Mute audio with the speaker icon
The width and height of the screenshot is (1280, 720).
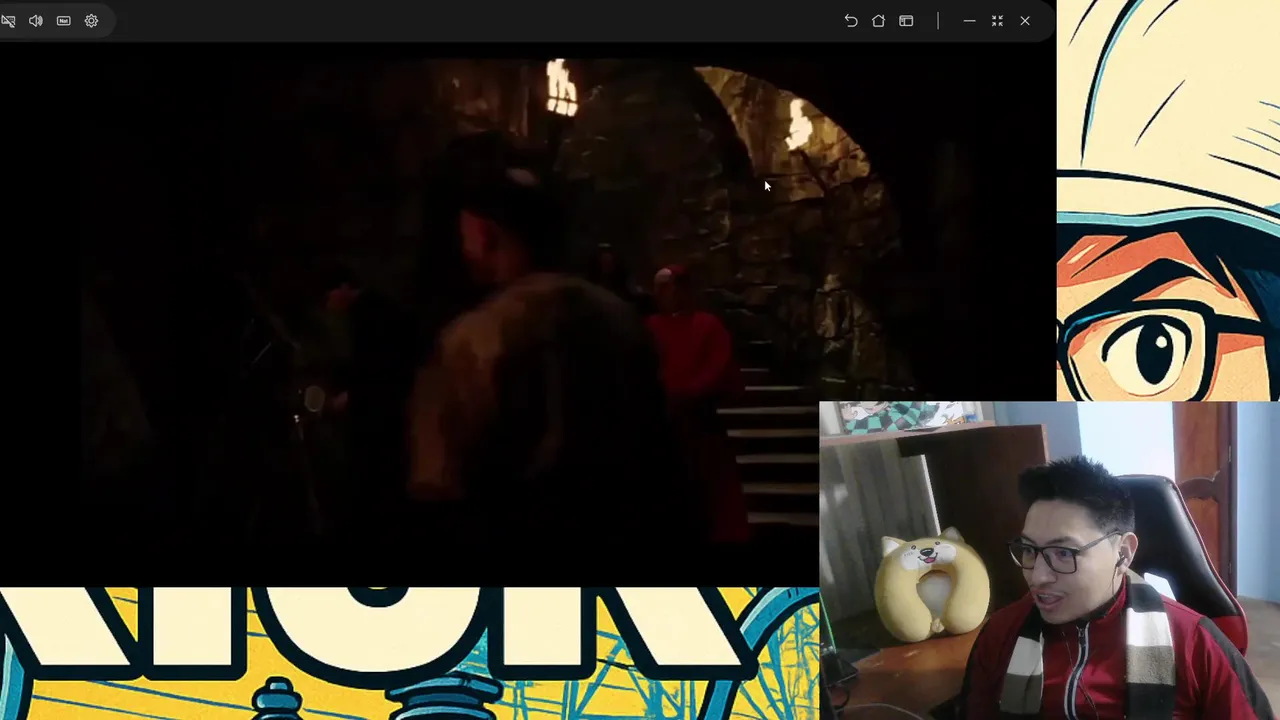tap(36, 21)
